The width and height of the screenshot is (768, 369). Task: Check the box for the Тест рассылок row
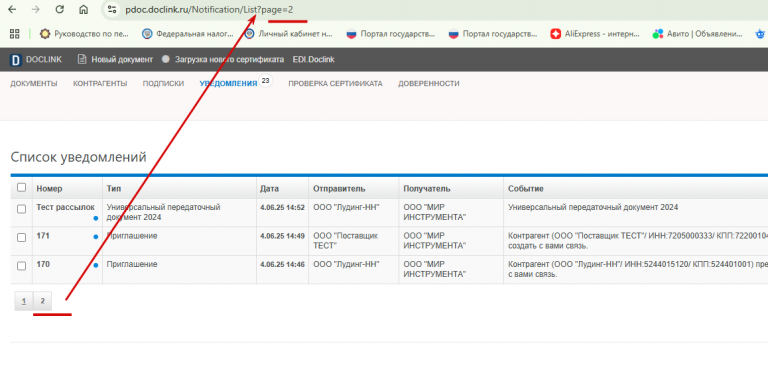(x=22, y=209)
